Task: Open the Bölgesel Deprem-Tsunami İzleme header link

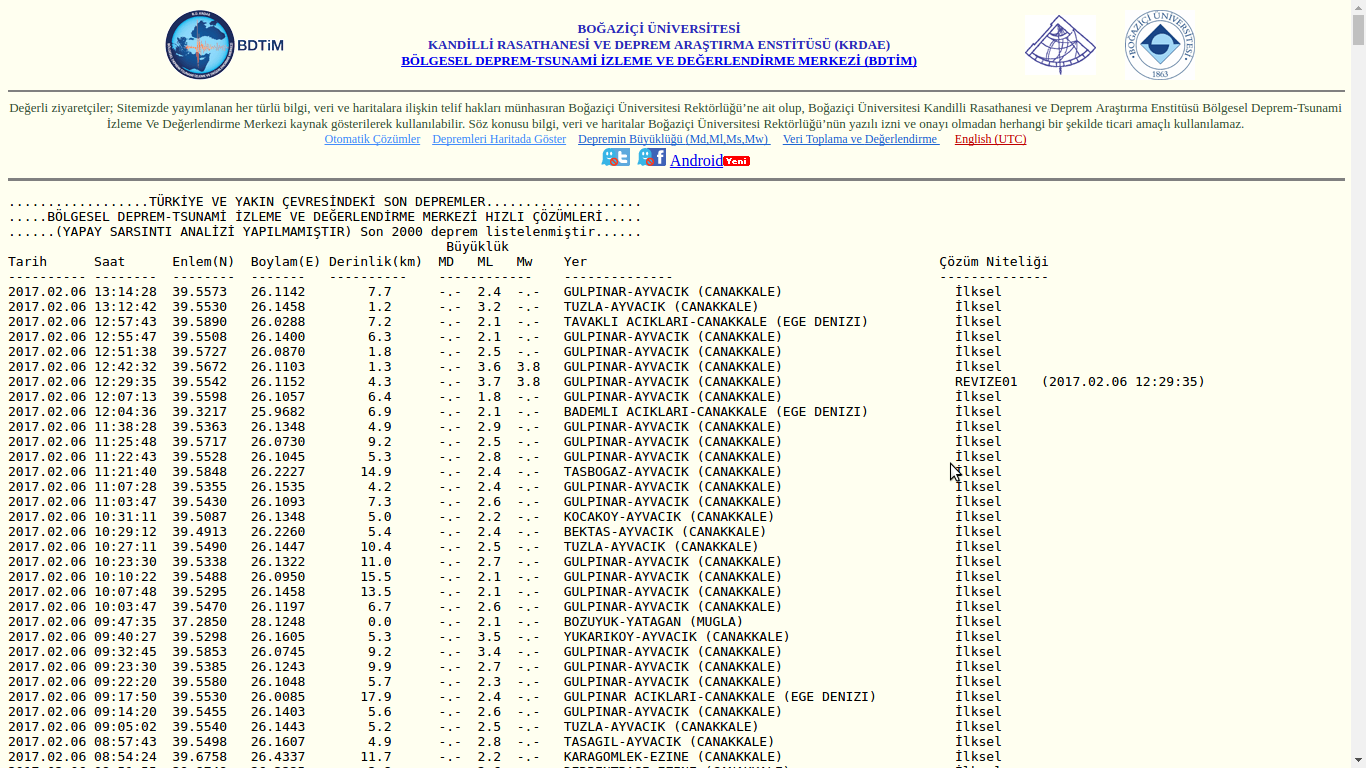Action: [x=659, y=61]
